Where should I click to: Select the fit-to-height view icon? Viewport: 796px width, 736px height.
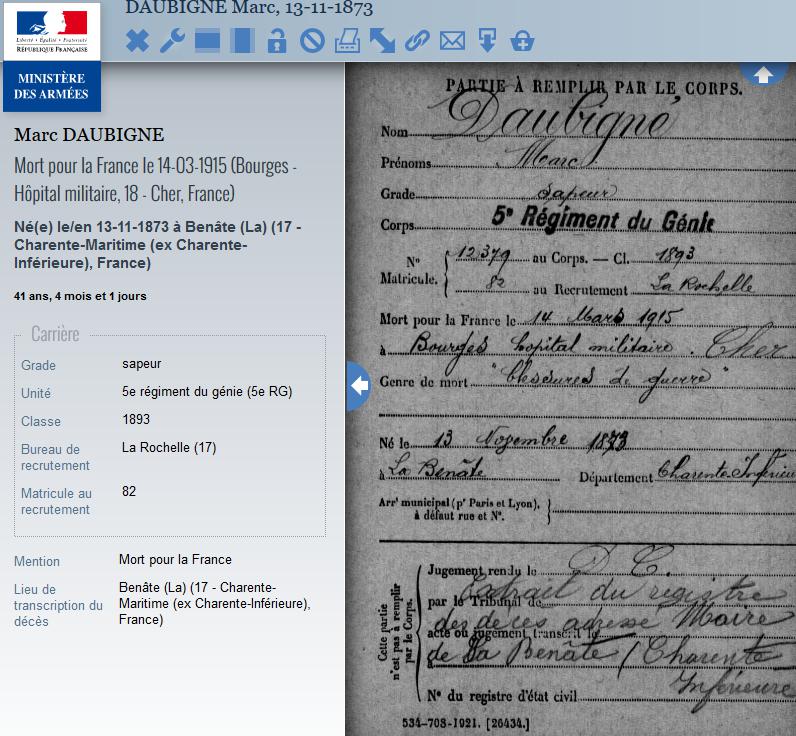pyautogui.click(x=242, y=41)
